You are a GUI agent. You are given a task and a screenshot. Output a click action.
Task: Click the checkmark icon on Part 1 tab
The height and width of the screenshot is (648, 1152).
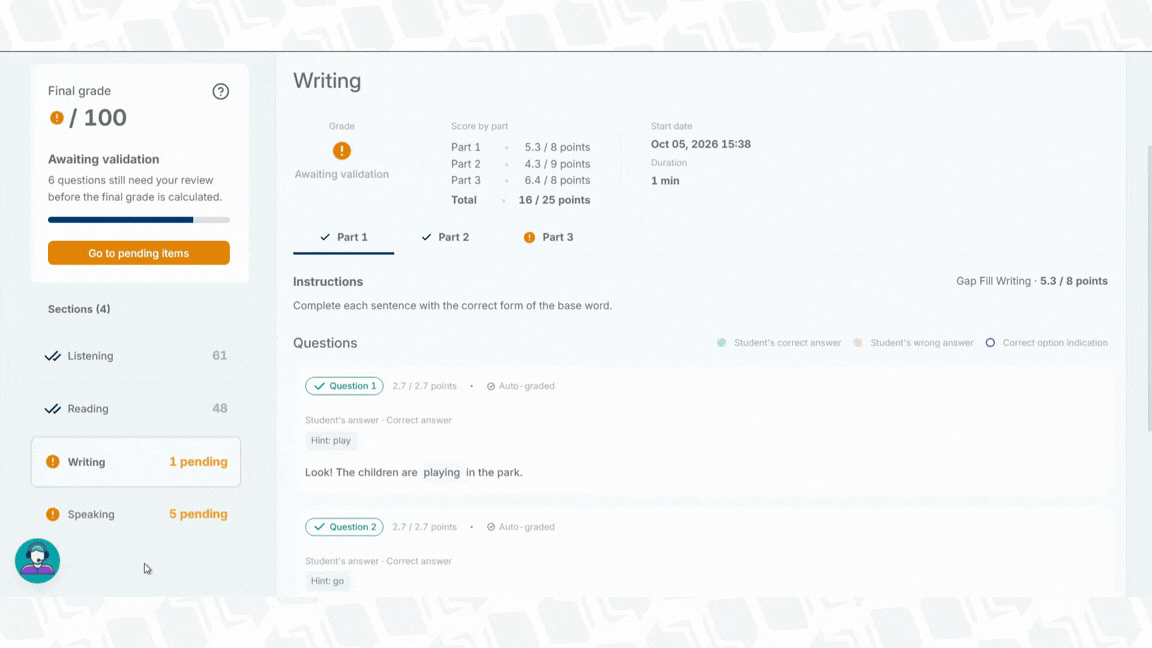325,237
